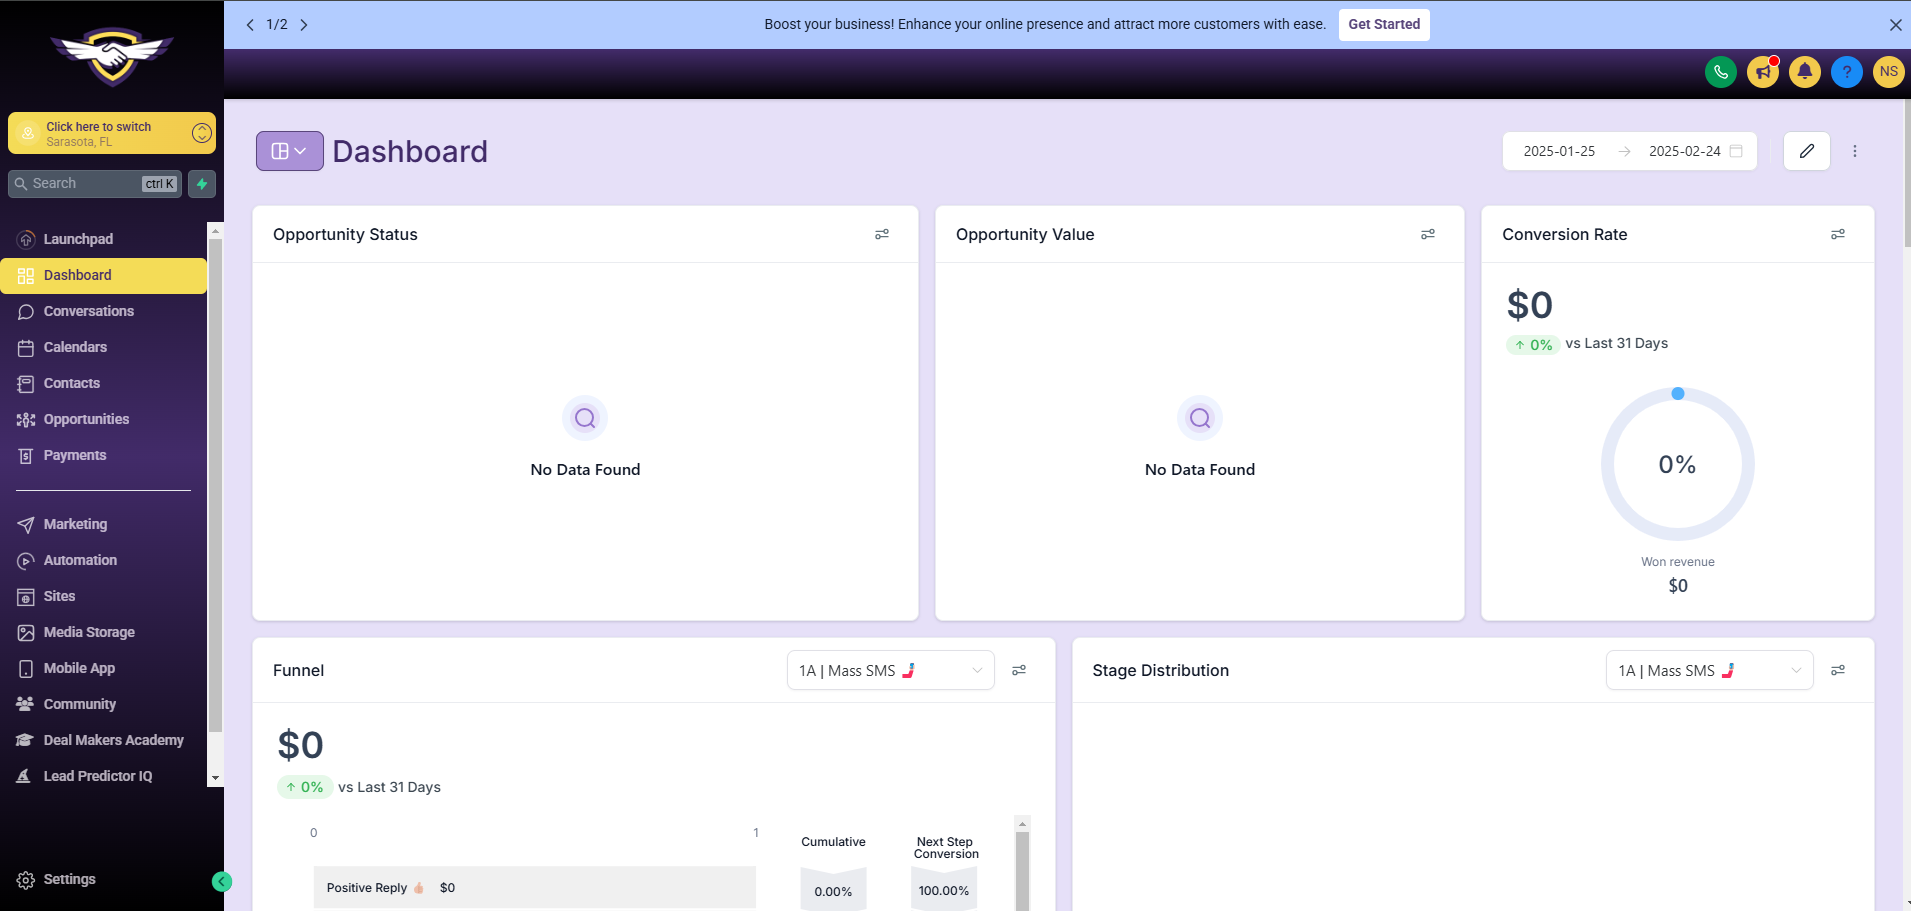Open the NS user profile avatar
The image size is (1911, 911).
click(x=1888, y=72)
